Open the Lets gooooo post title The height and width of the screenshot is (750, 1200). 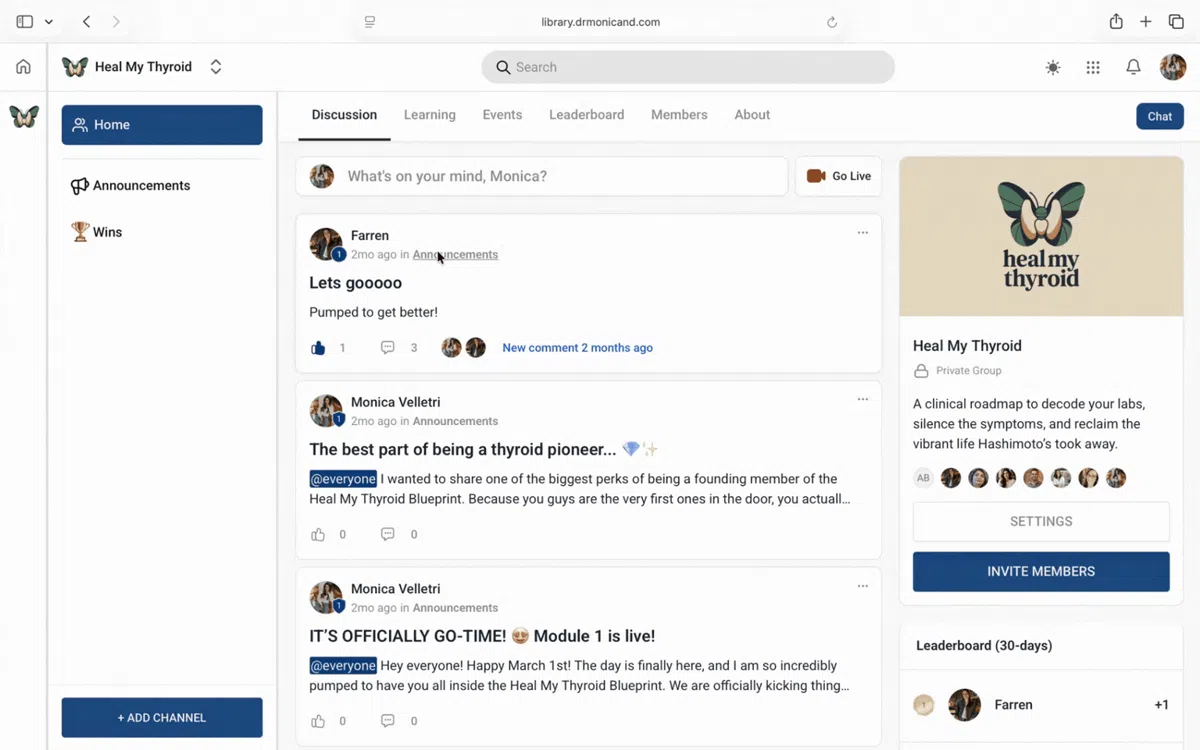click(356, 283)
